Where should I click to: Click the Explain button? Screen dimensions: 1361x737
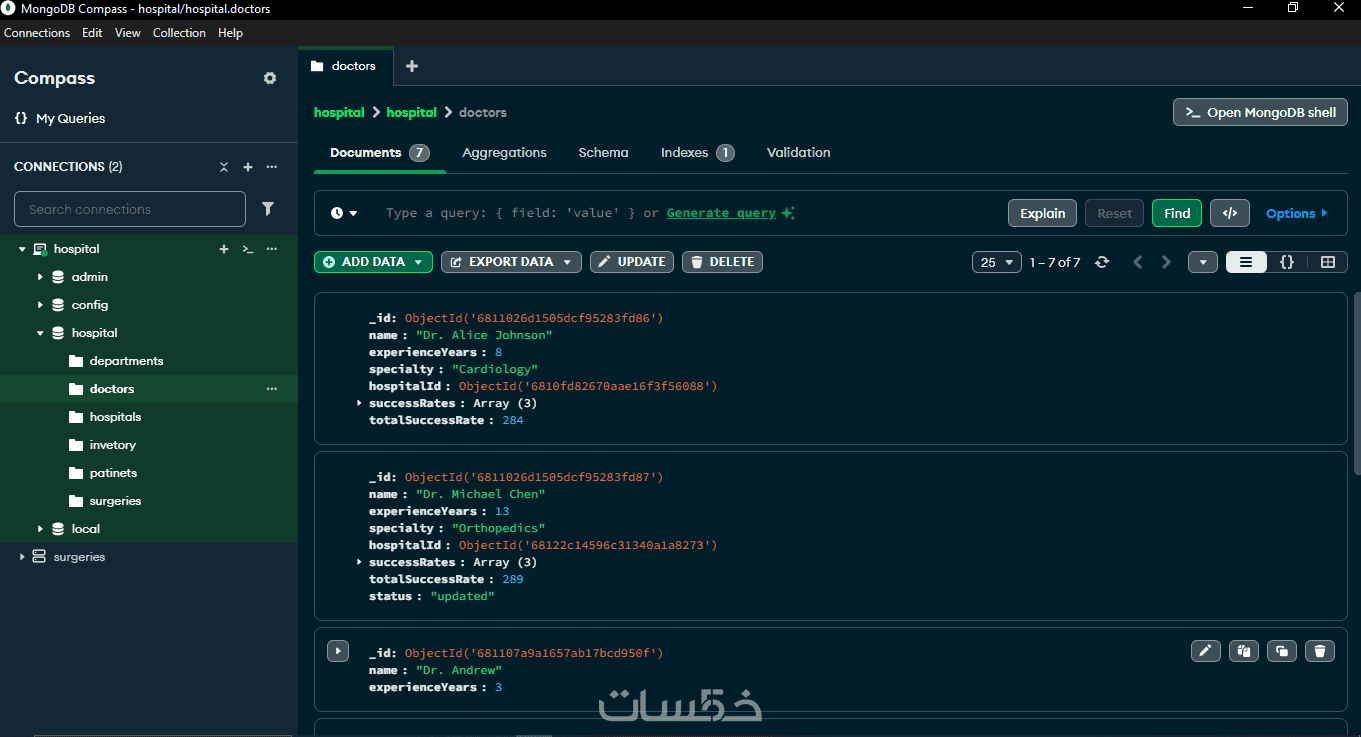click(x=1043, y=213)
